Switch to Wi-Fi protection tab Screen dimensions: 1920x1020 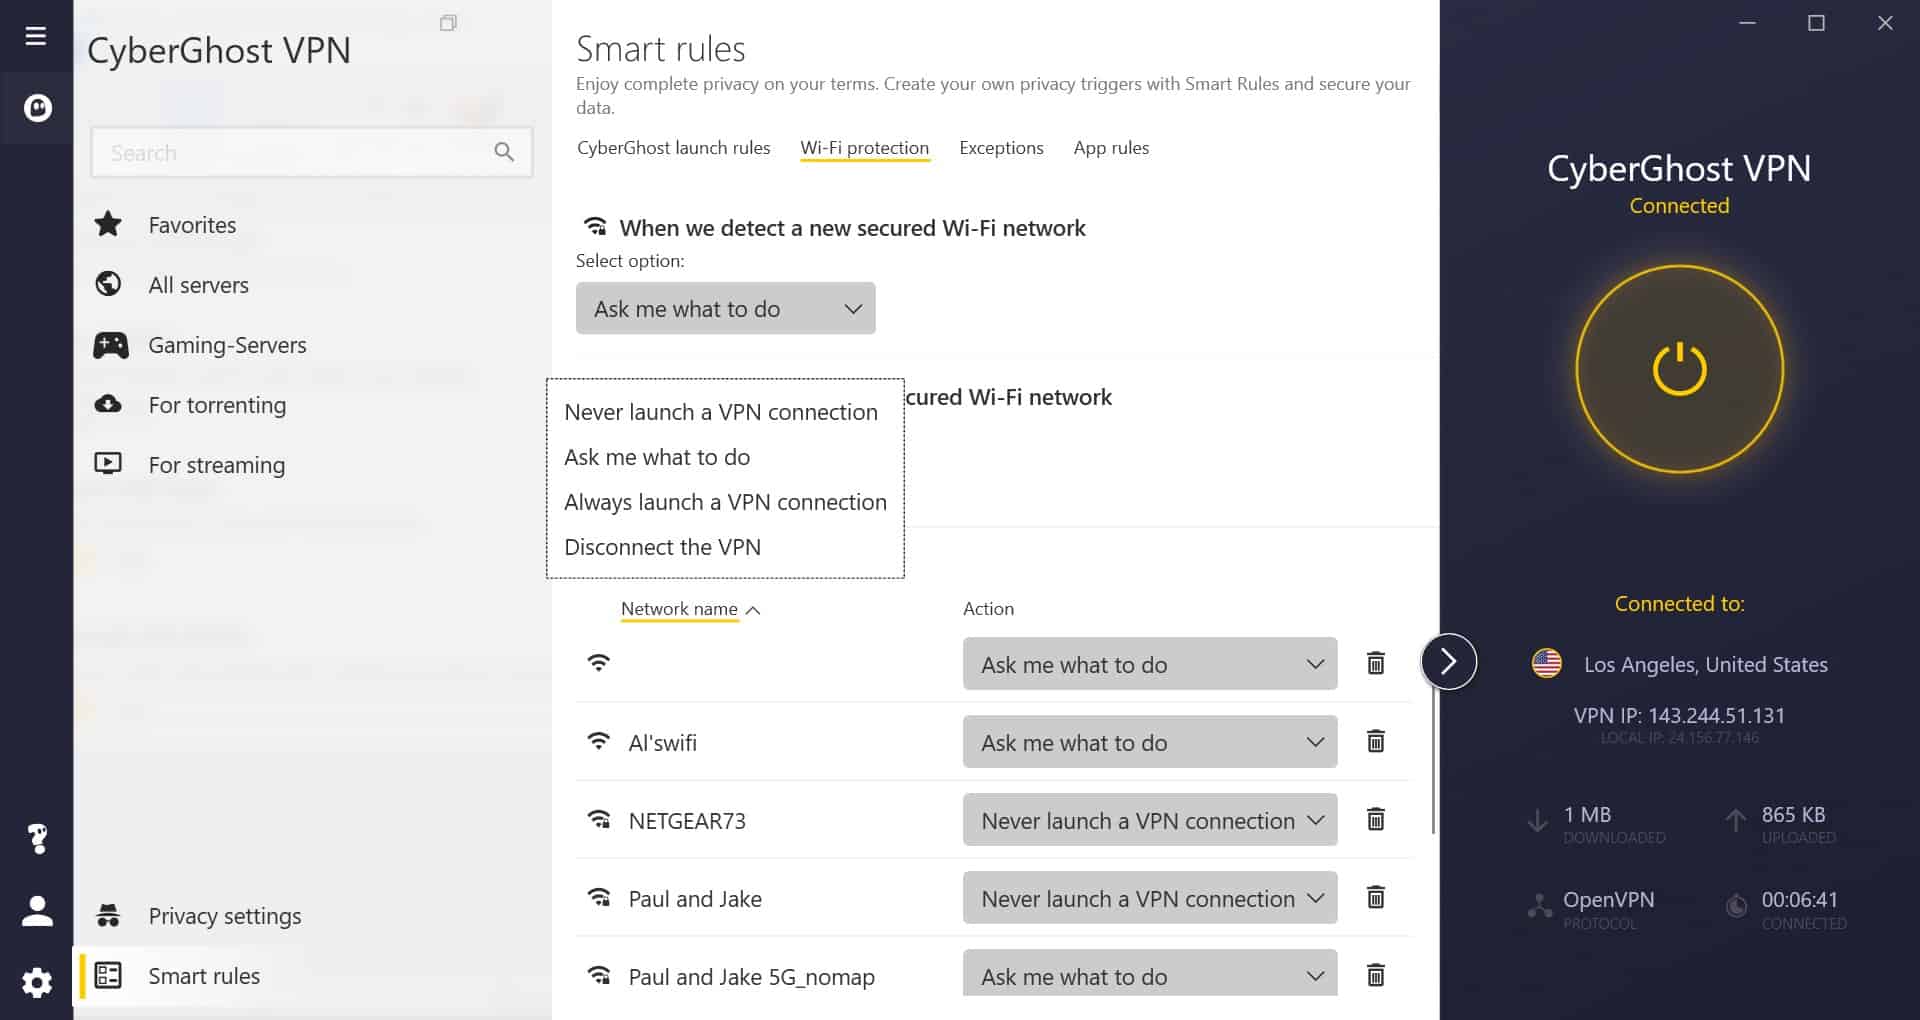click(864, 148)
